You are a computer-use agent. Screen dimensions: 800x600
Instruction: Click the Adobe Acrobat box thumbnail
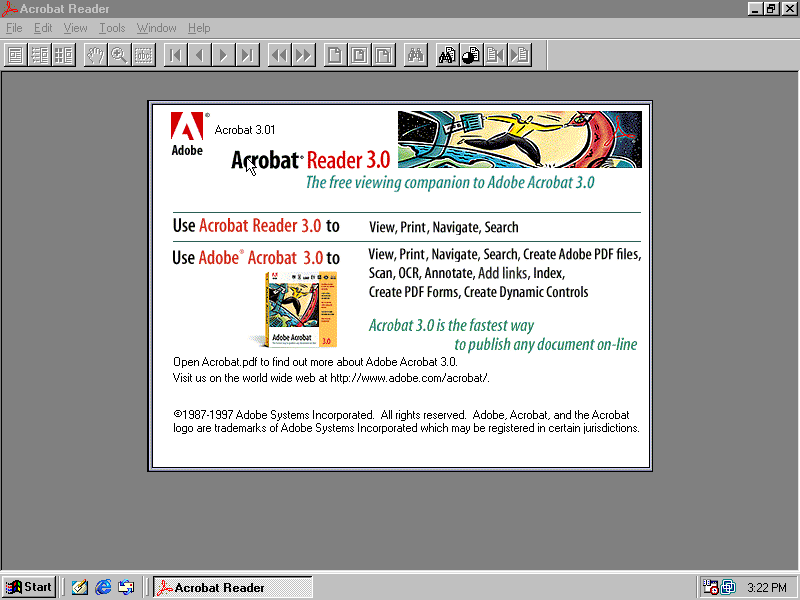pyautogui.click(x=293, y=308)
